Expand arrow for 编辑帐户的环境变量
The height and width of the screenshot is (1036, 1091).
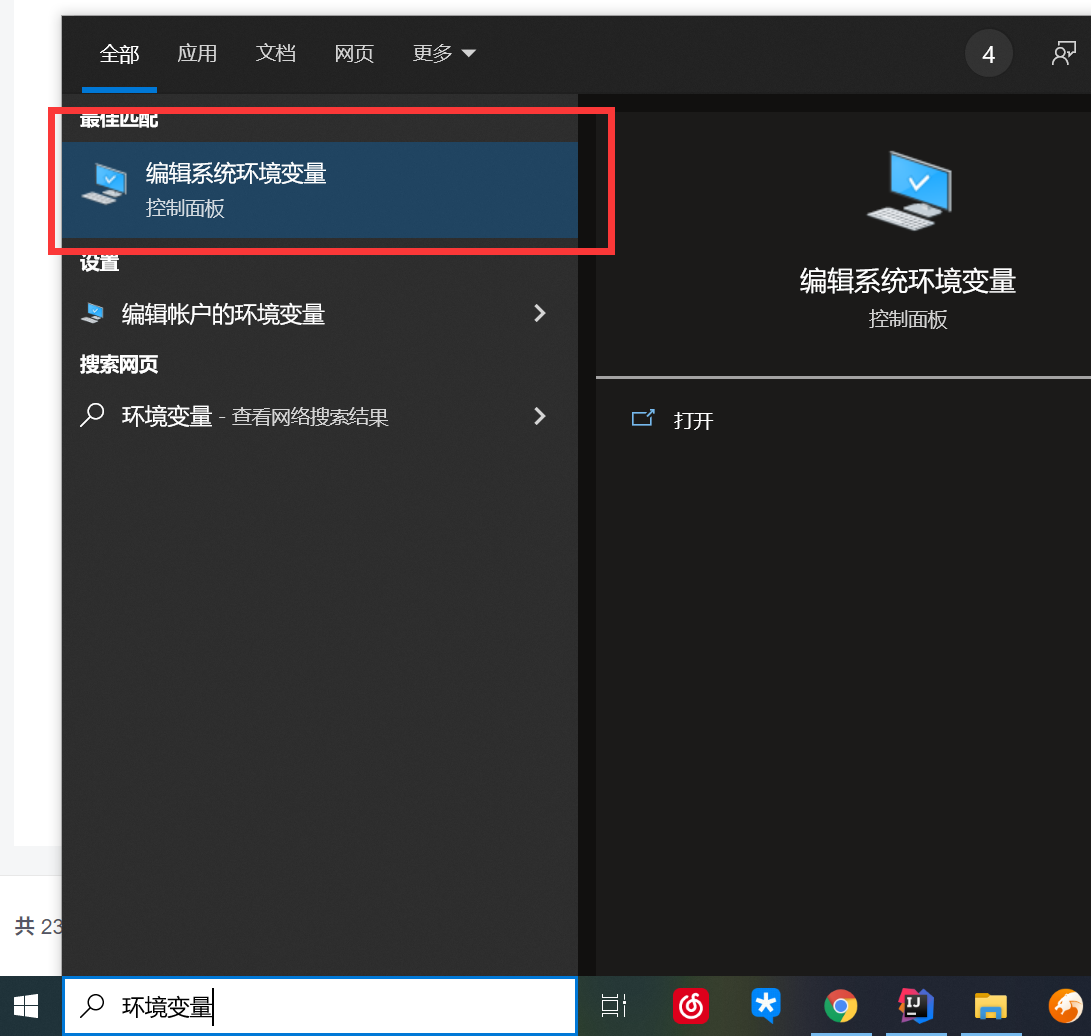click(539, 314)
